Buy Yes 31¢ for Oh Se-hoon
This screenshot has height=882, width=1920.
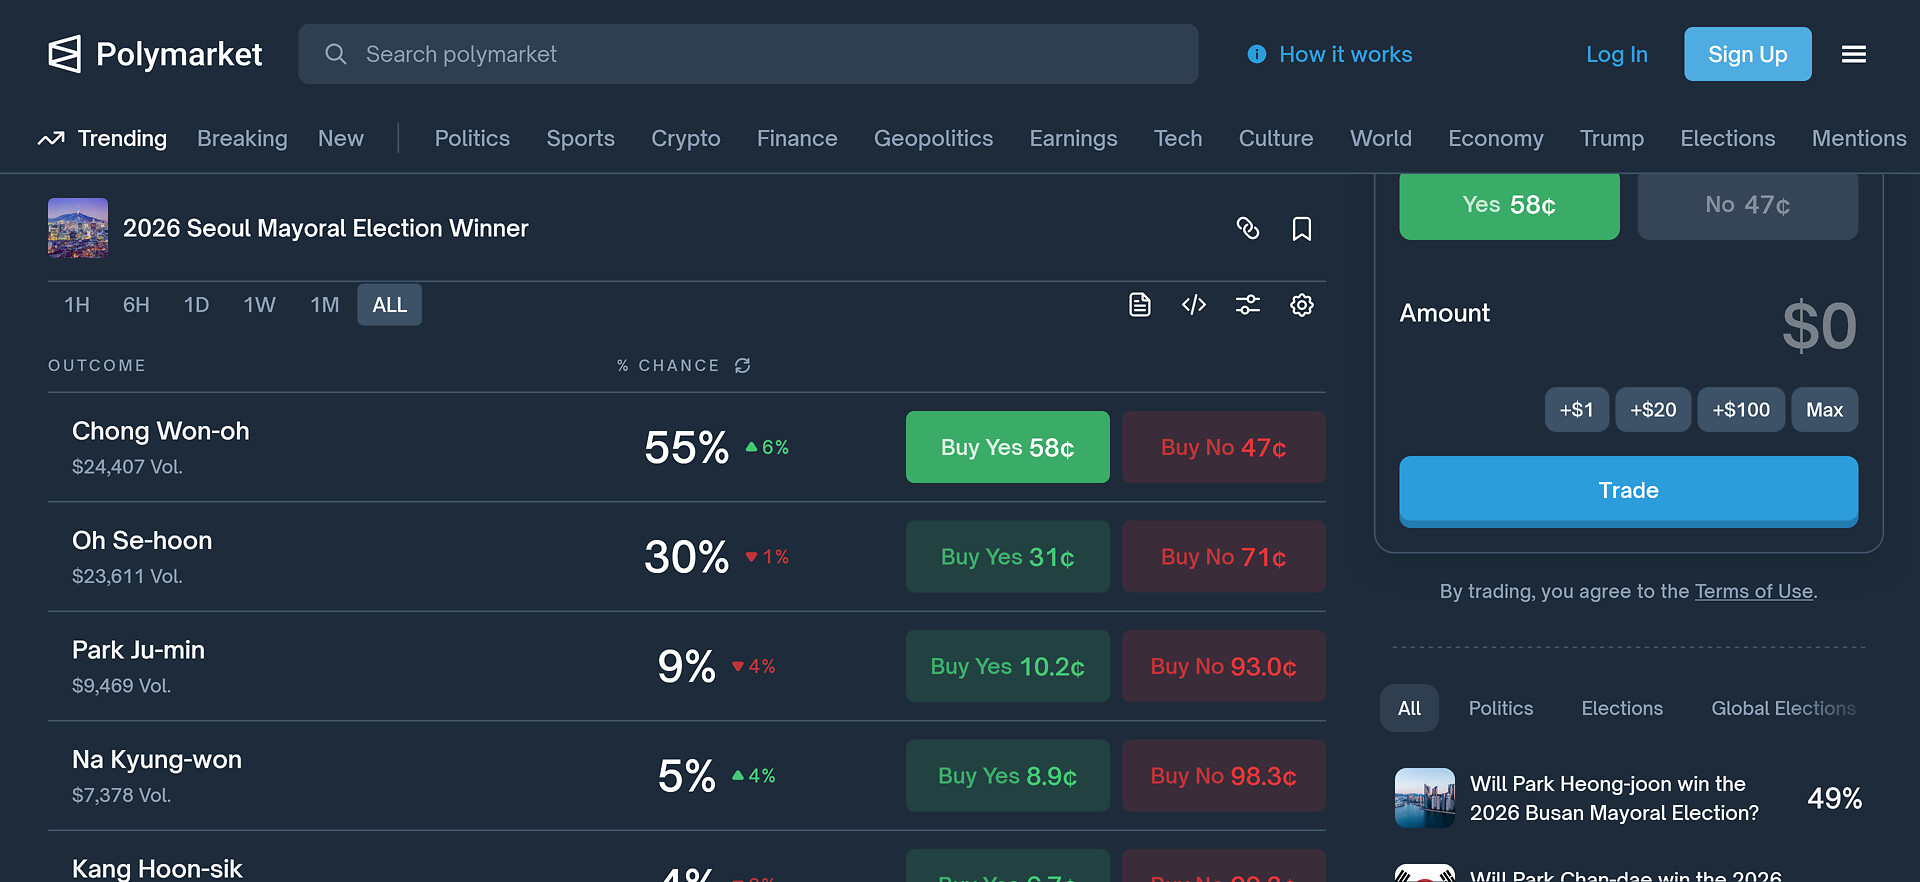[1007, 557]
